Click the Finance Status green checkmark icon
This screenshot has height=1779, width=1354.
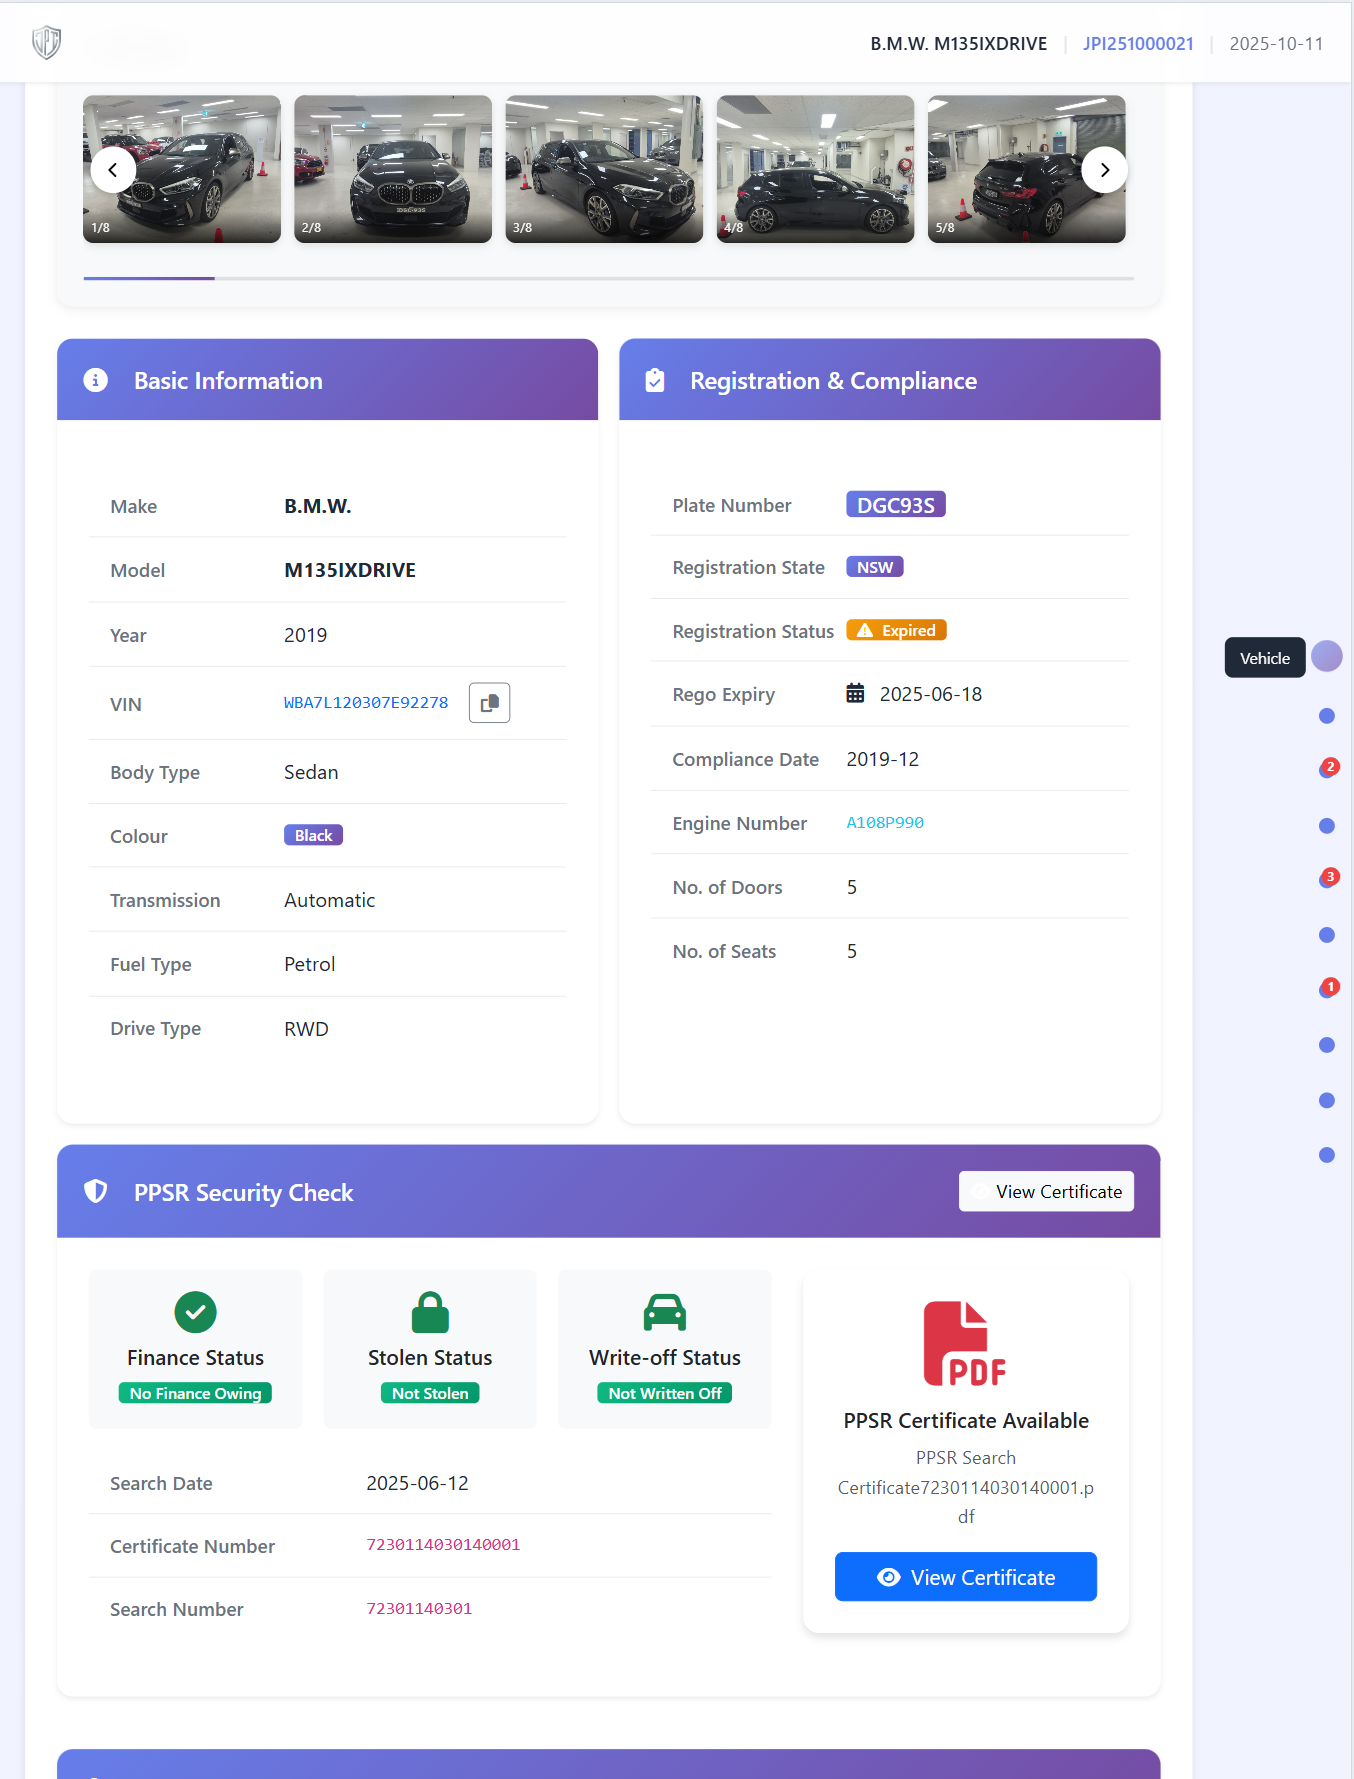point(195,1312)
